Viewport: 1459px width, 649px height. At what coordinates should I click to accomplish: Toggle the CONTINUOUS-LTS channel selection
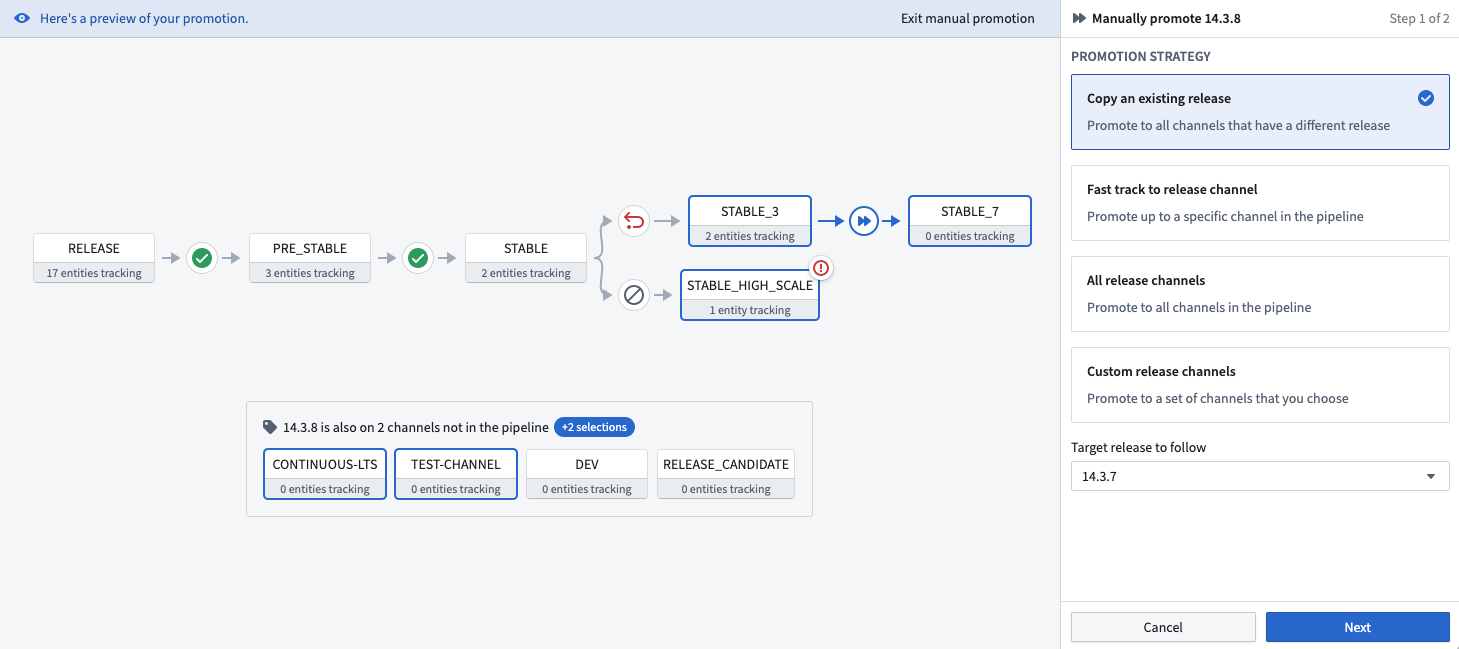325,474
